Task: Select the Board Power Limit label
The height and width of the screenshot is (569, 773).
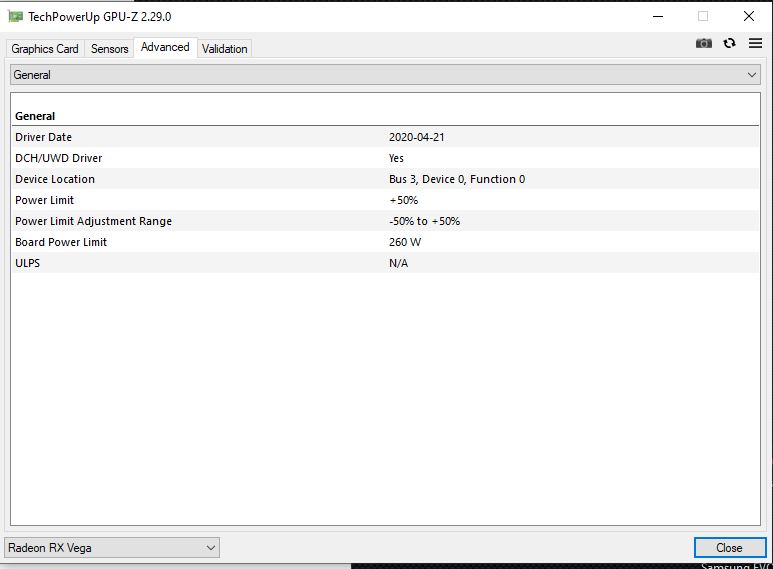Action: click(61, 242)
